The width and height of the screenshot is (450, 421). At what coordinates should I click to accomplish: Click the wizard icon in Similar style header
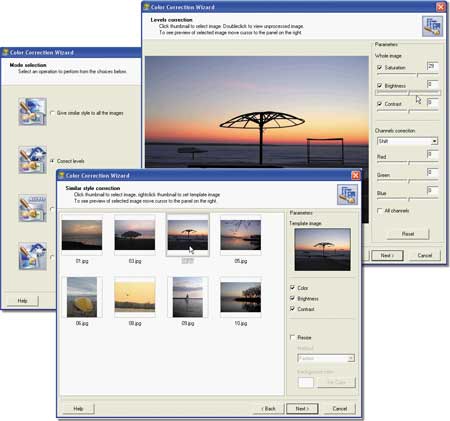[347, 194]
